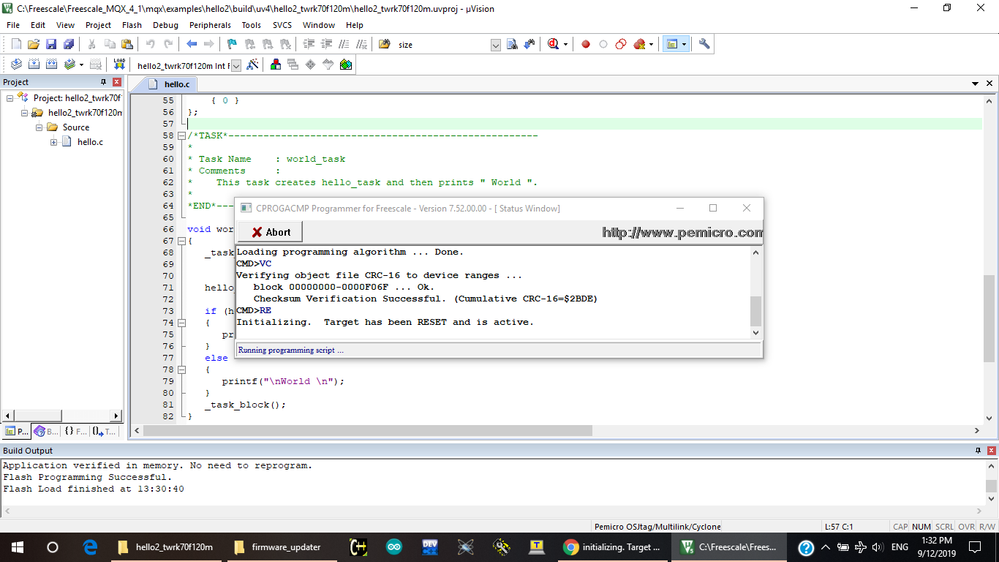This screenshot has height=562, width=999.
Task: Expand the hello.c tree node
Action: click(x=54, y=142)
